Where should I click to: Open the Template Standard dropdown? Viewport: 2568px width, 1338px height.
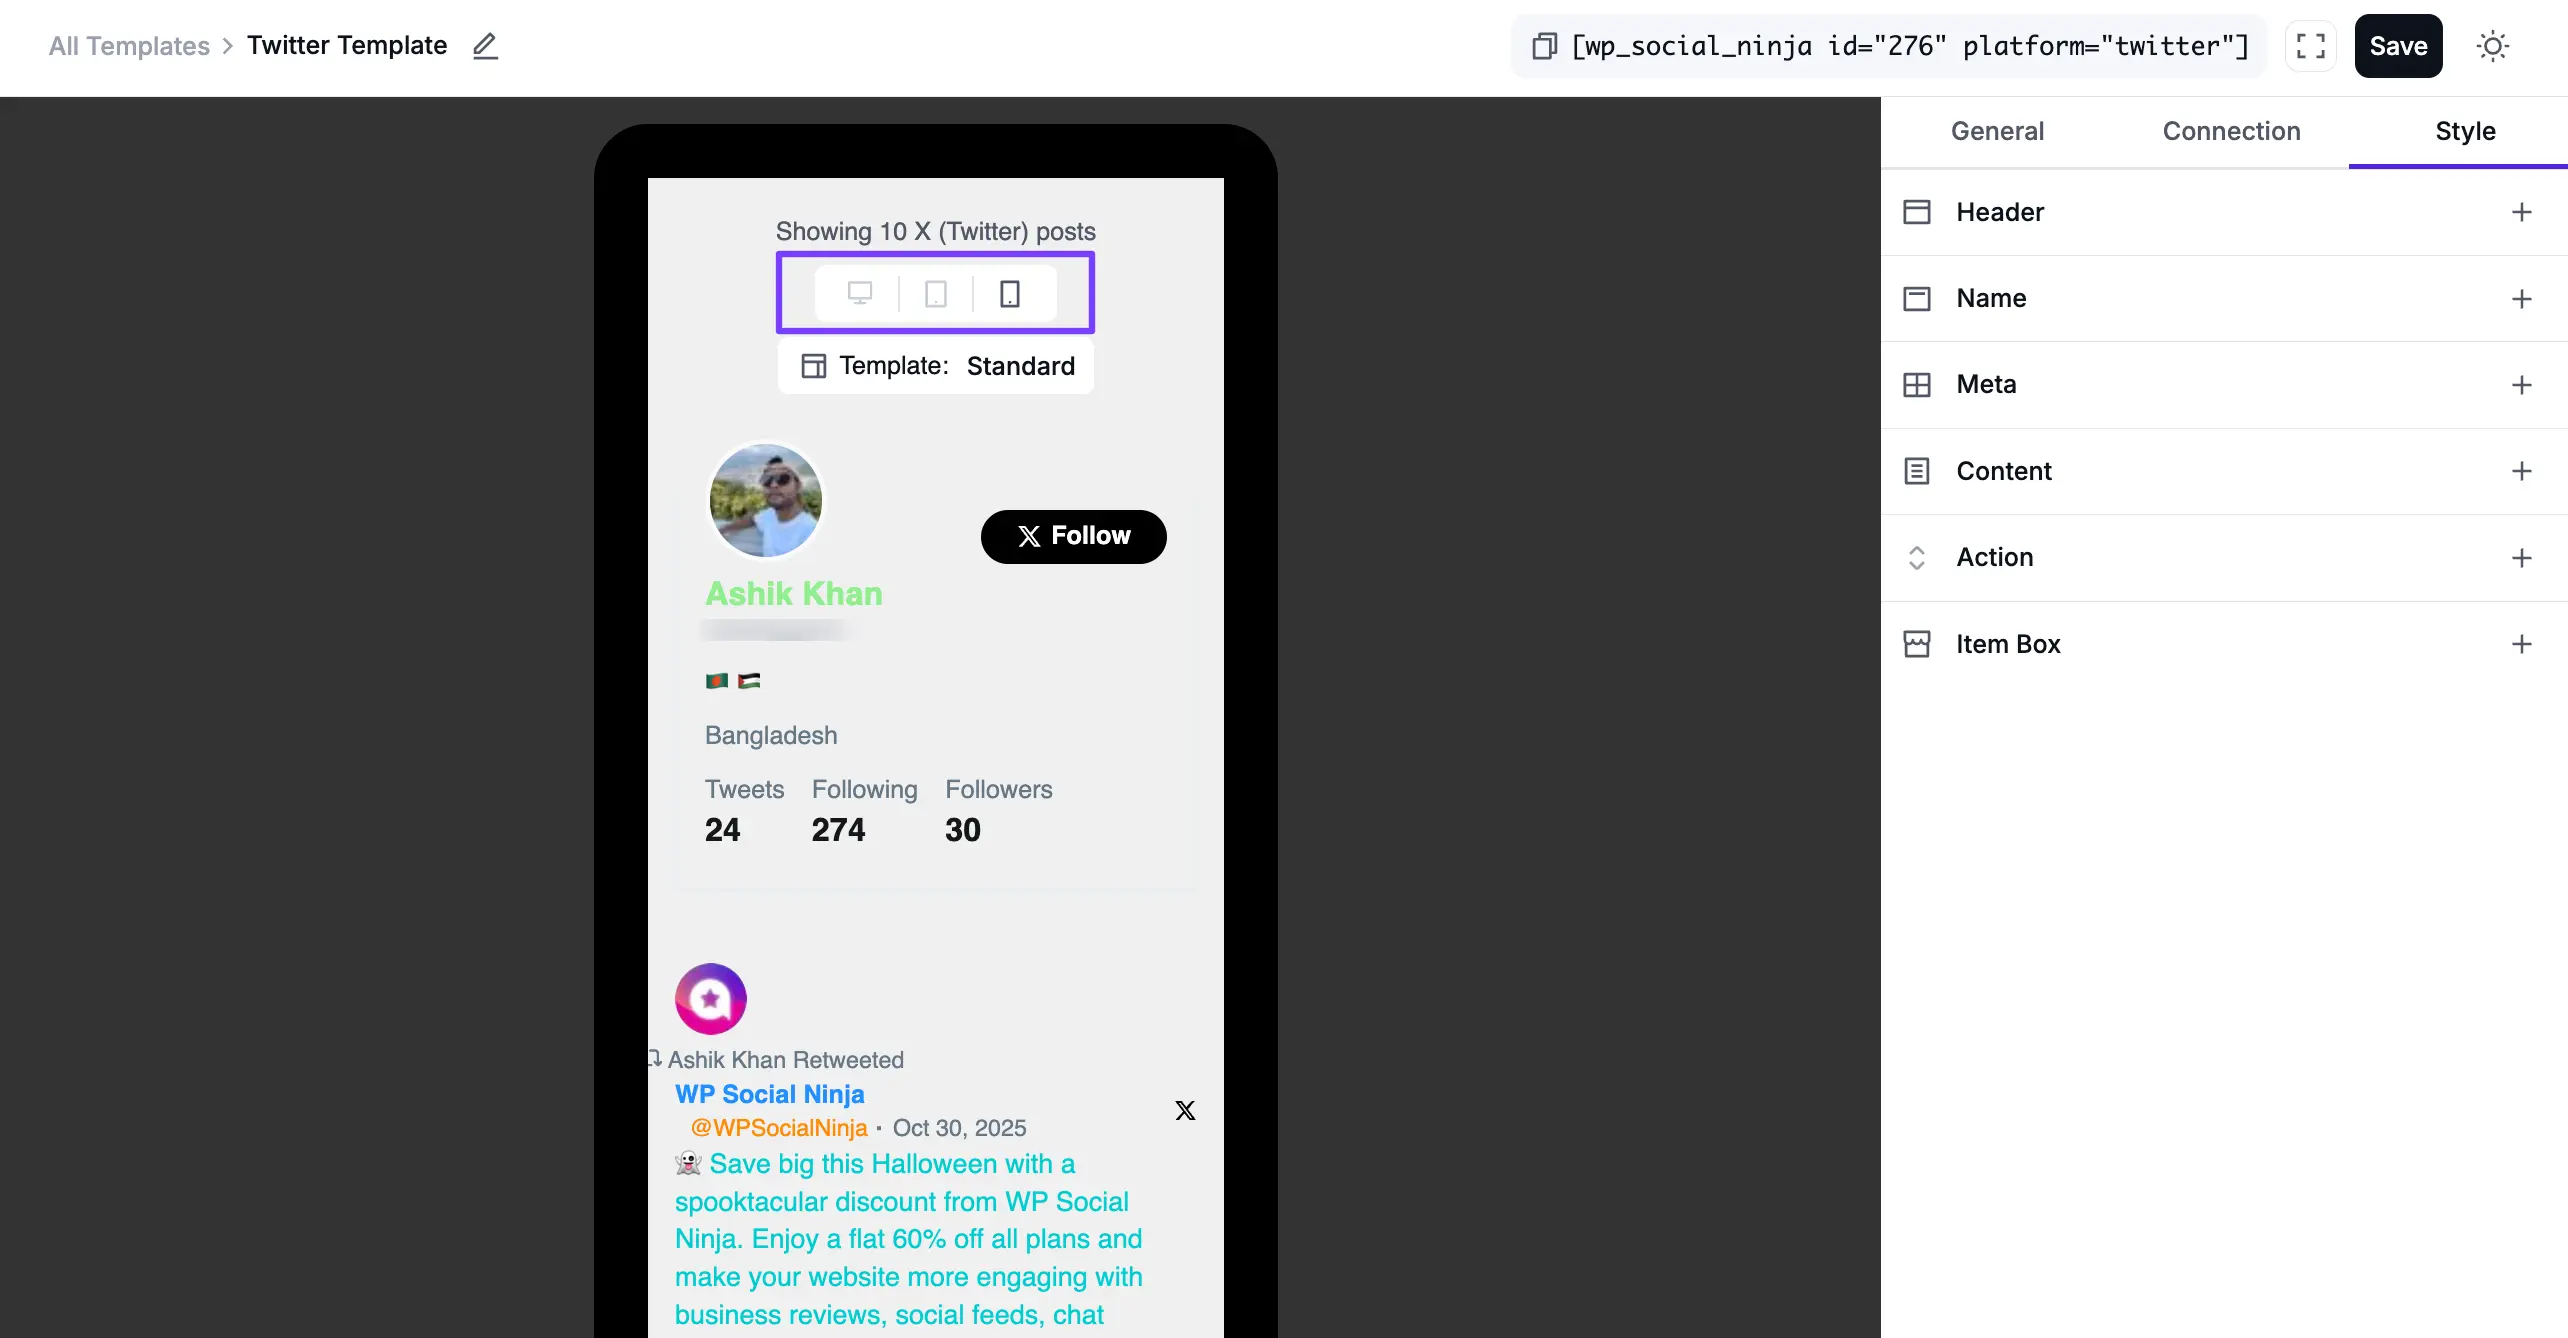click(x=936, y=366)
